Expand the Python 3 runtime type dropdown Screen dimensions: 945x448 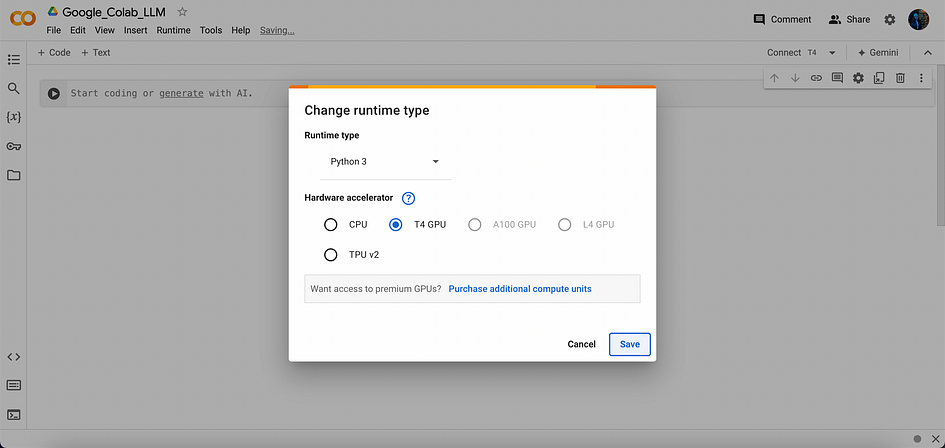pos(386,162)
